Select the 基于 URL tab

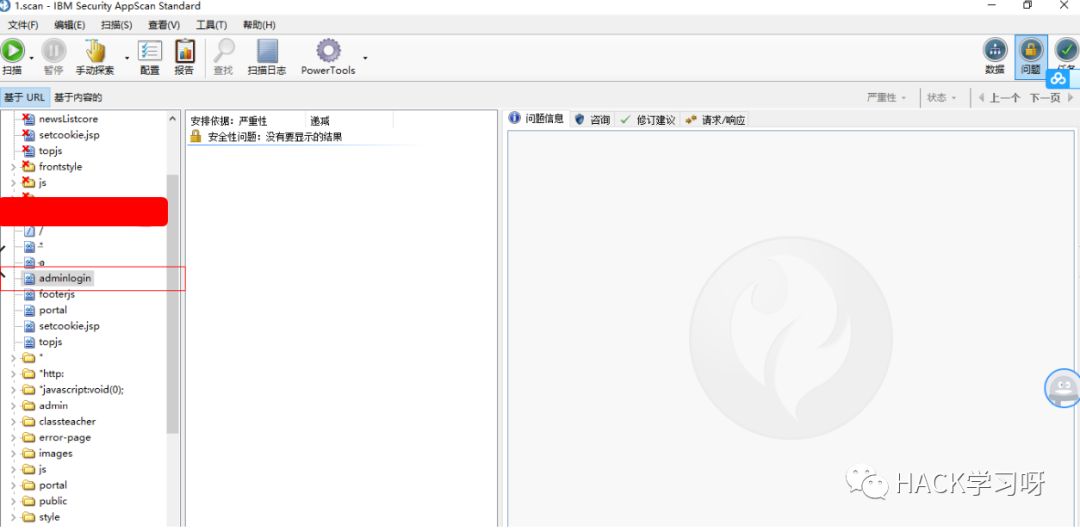(x=25, y=98)
